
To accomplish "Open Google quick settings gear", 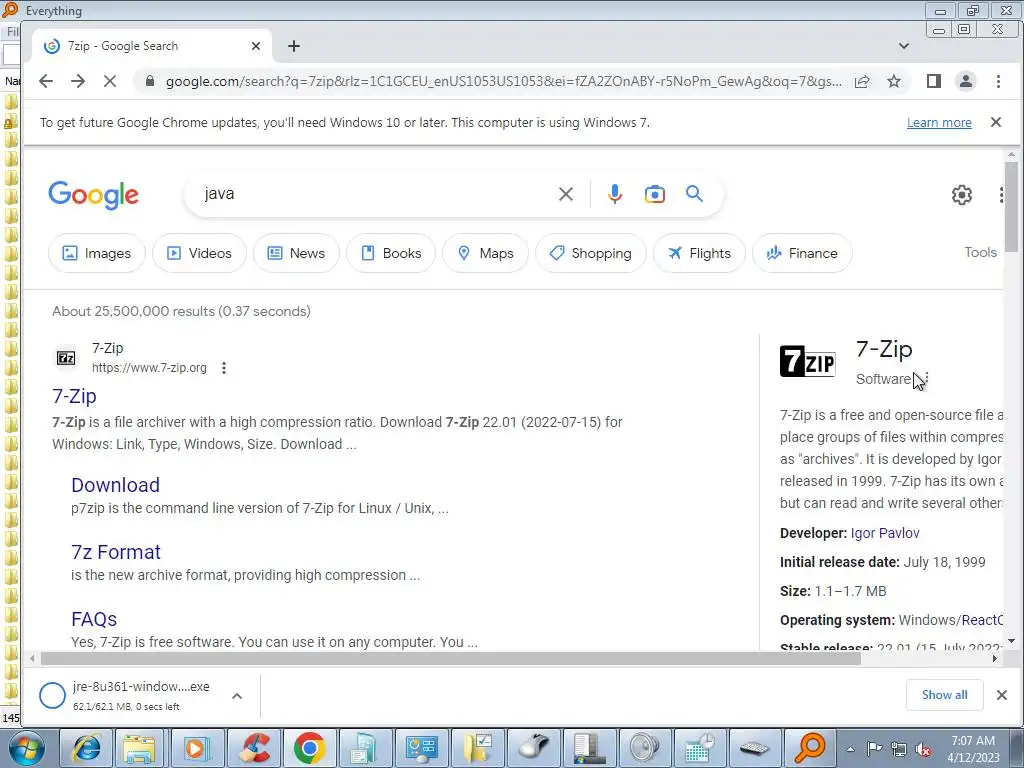I will [961, 195].
